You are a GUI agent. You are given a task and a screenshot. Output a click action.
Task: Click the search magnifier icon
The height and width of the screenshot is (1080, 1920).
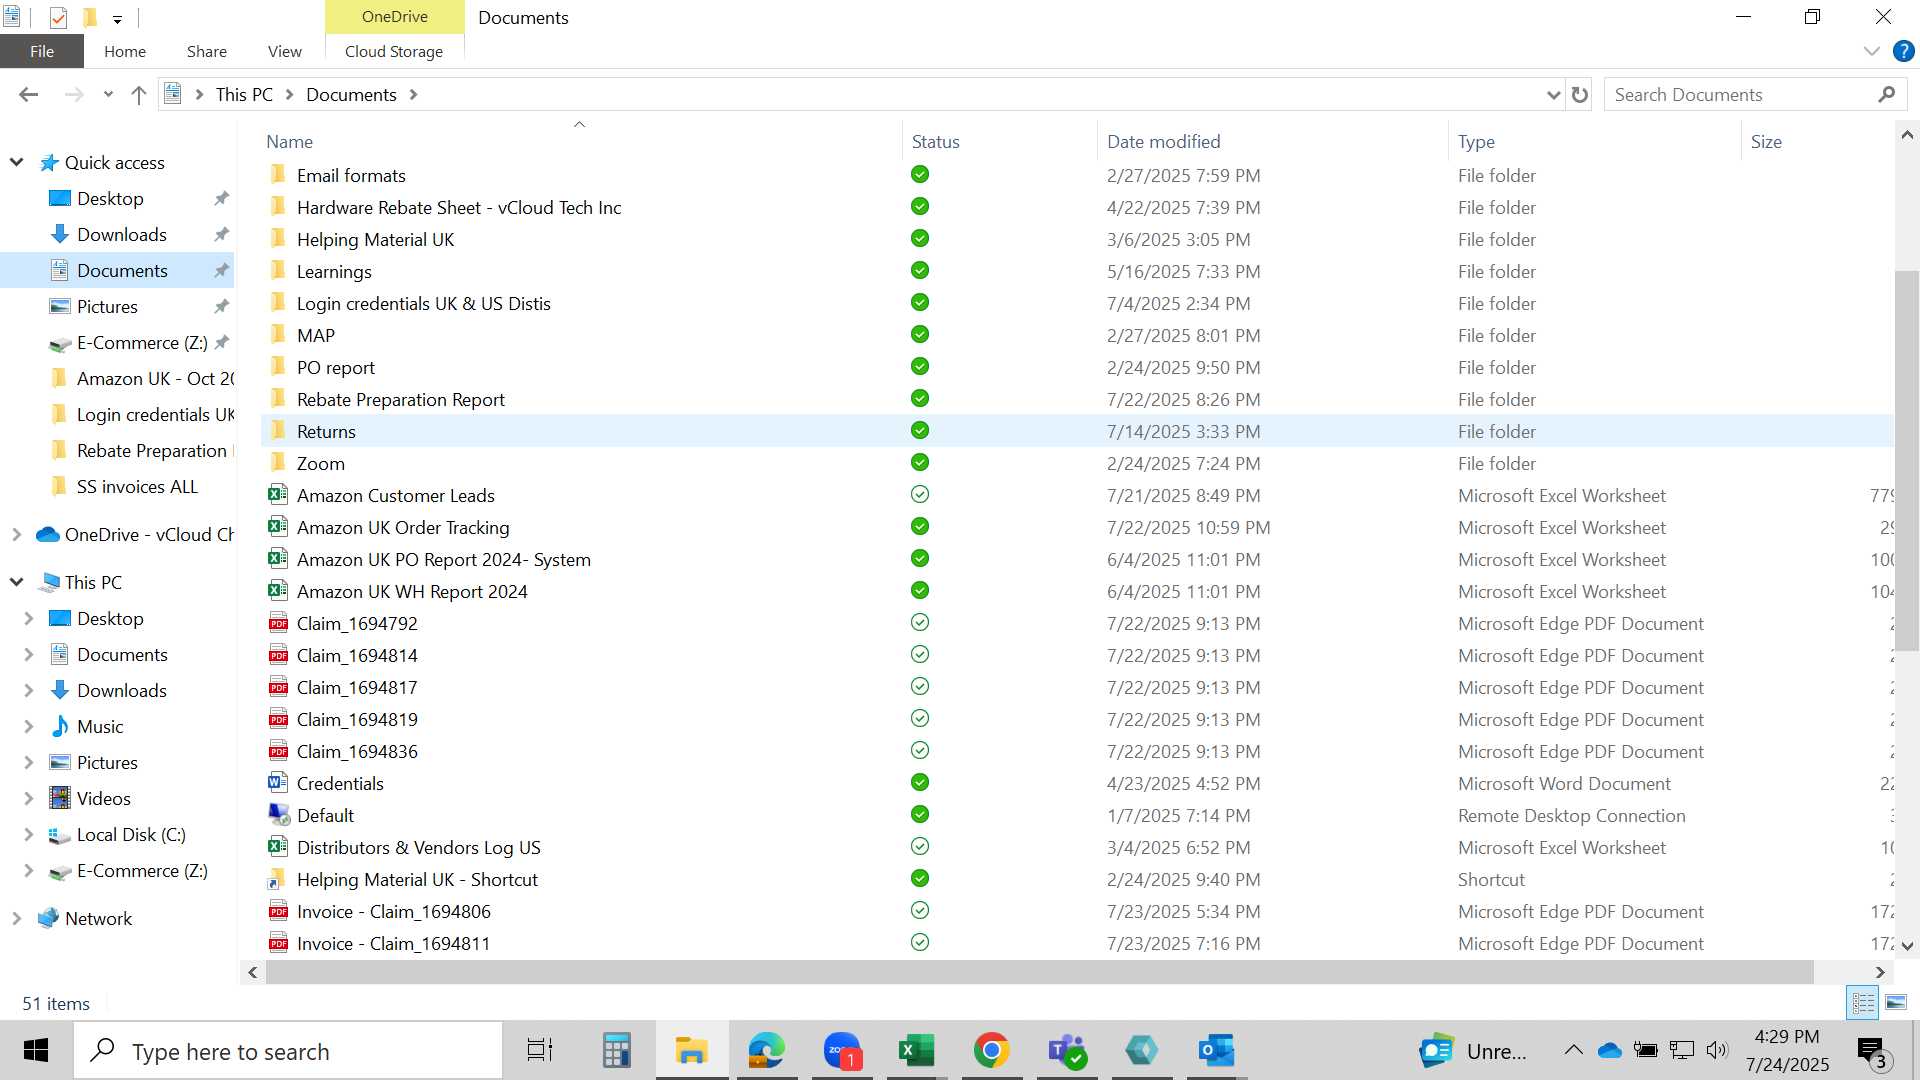1886,94
